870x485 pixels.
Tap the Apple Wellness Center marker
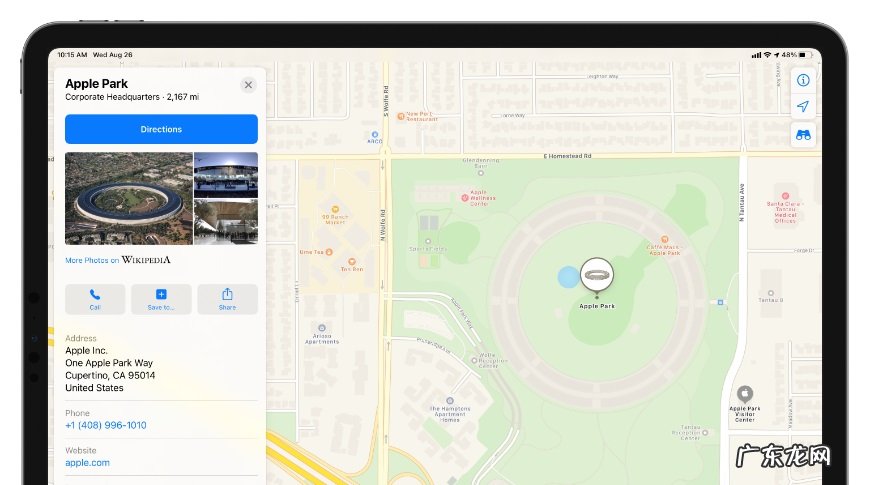(465, 198)
